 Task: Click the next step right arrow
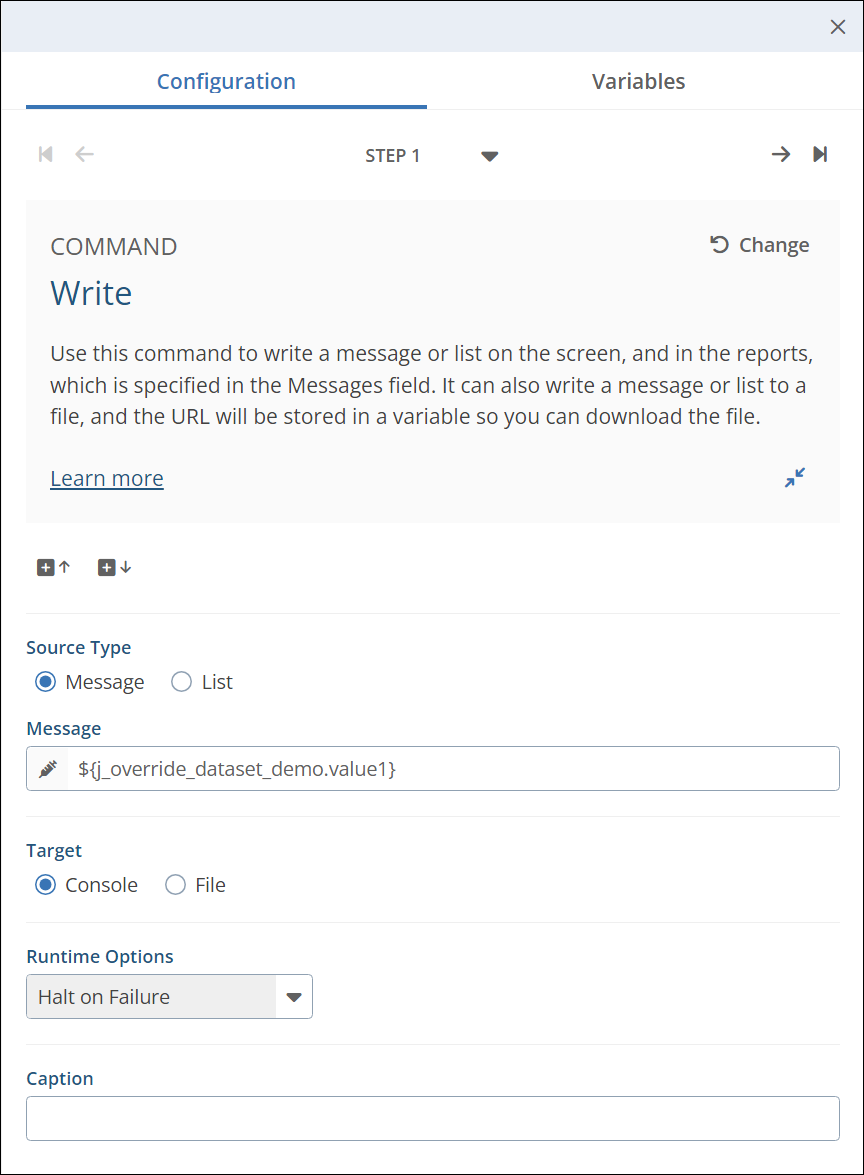point(780,154)
